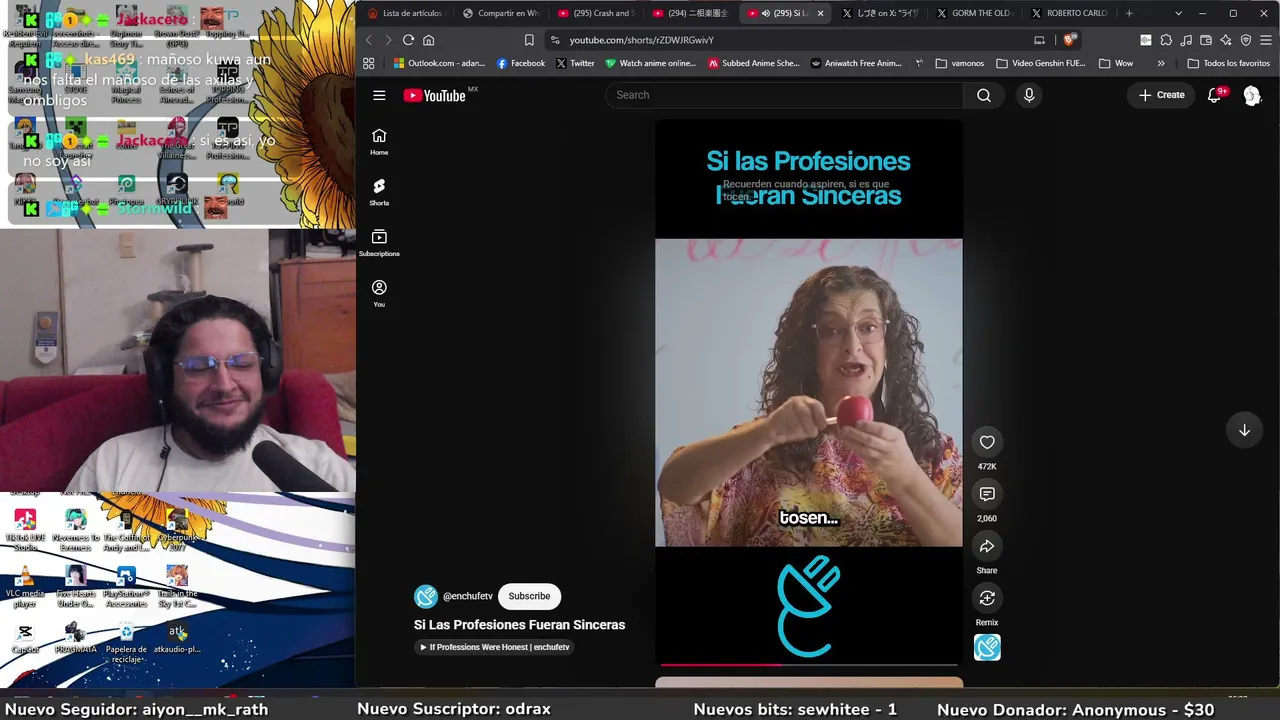Switch to the 'ROBERTO CARLO' tab
Viewport: 1280px width, 720px height.
pos(1069,13)
